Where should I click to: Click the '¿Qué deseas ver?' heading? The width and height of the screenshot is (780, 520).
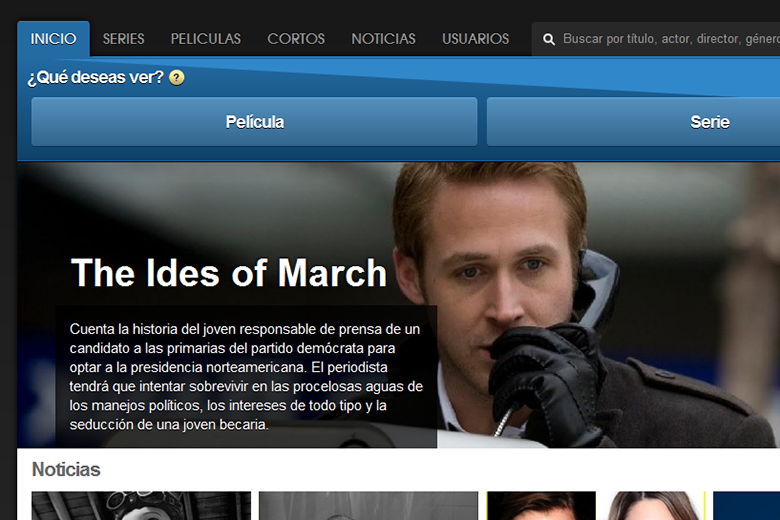[x=96, y=78]
